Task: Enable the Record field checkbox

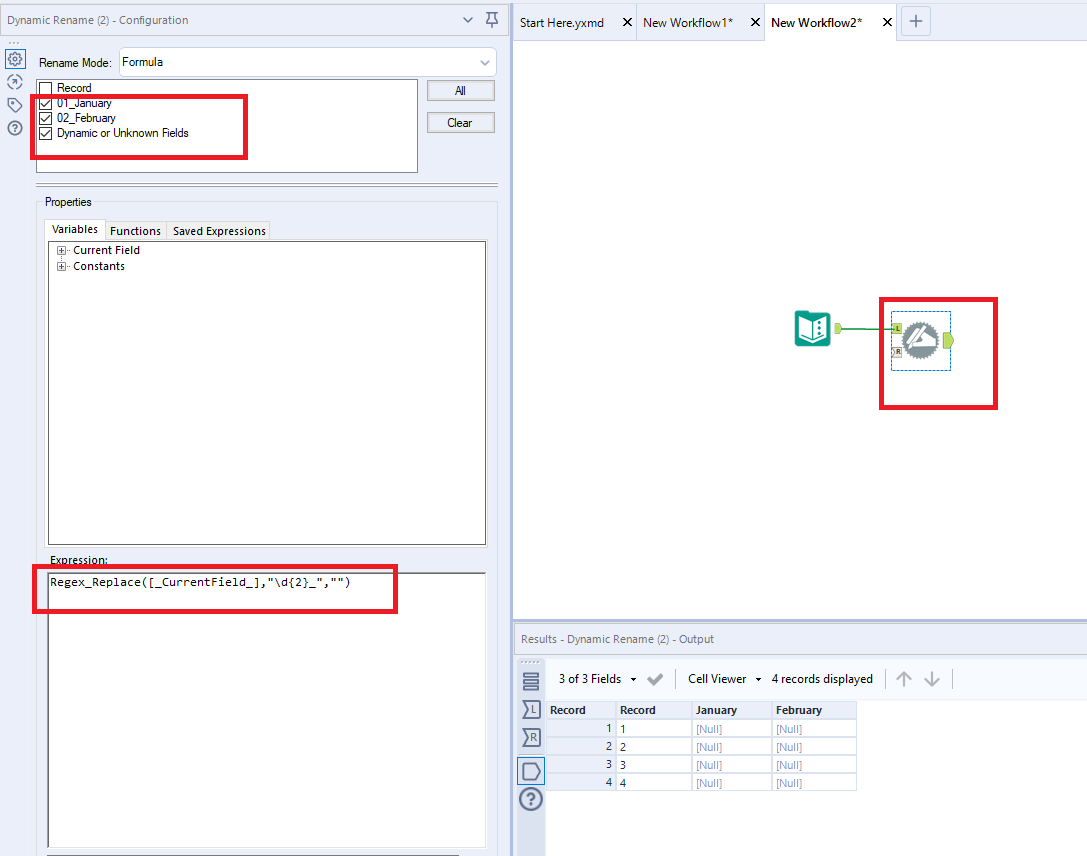Action: pos(44,87)
